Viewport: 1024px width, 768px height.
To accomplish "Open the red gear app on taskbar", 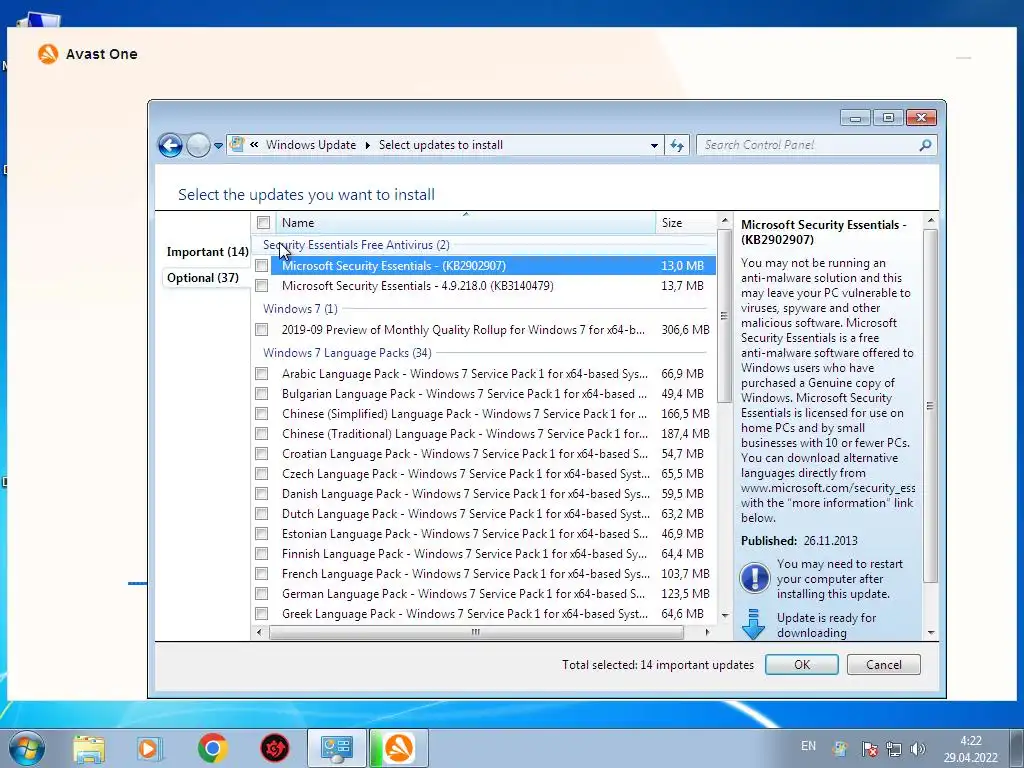I will pyautogui.click(x=274, y=748).
